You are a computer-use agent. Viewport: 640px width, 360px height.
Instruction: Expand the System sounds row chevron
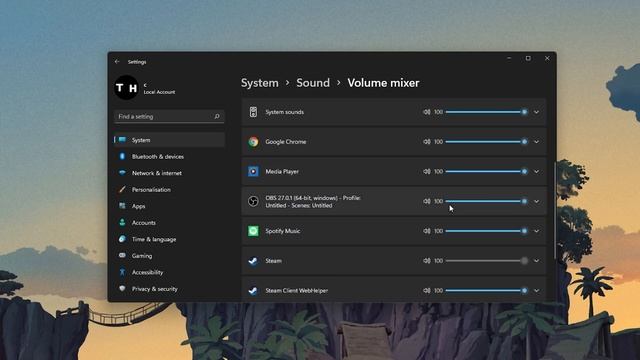536,112
